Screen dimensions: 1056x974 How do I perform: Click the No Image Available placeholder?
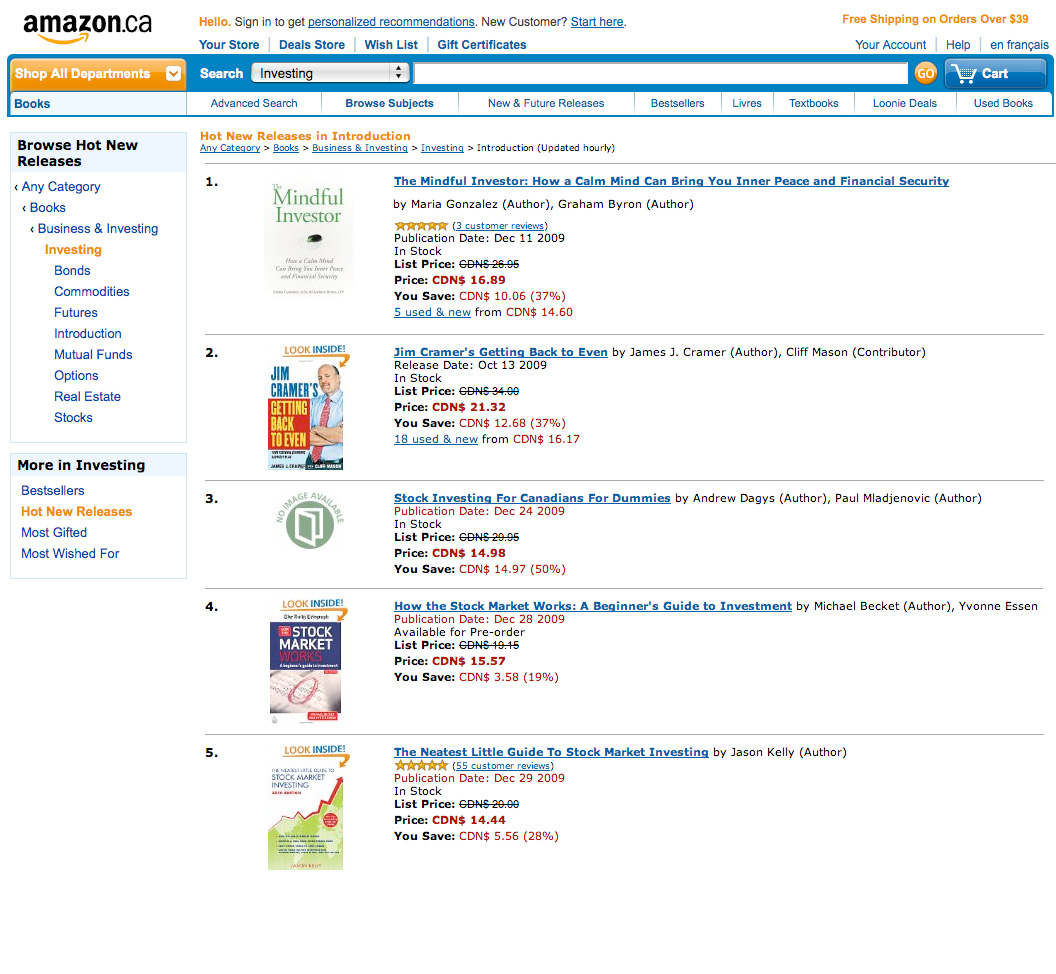pyautogui.click(x=309, y=522)
